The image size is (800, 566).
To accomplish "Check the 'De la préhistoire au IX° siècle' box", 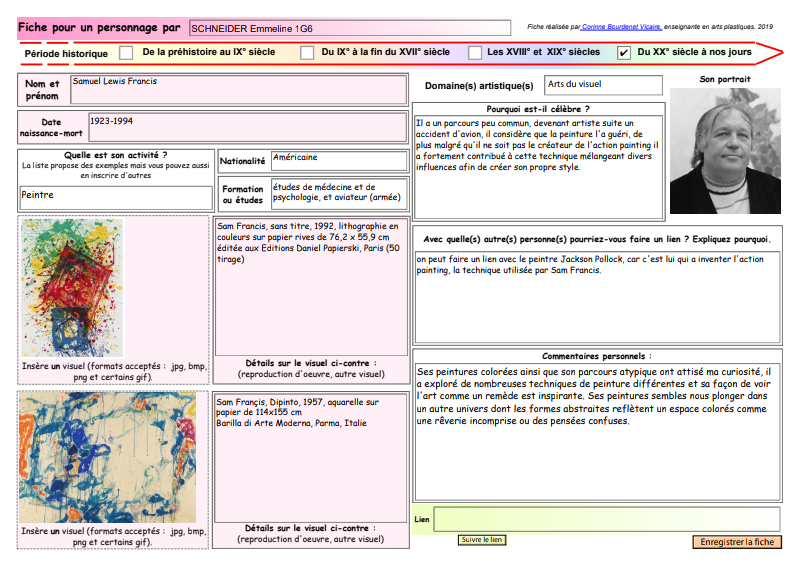I will (x=126, y=52).
